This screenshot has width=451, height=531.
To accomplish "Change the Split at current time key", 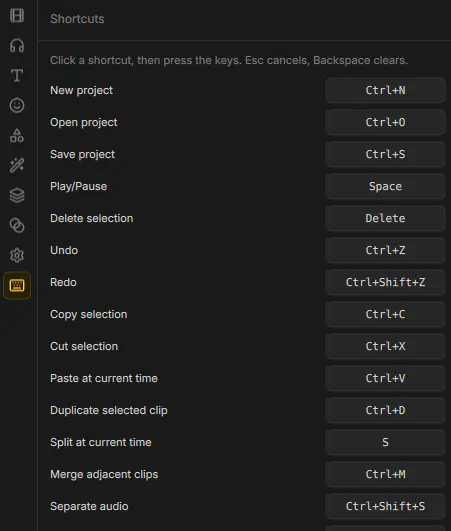I will tap(385, 442).
